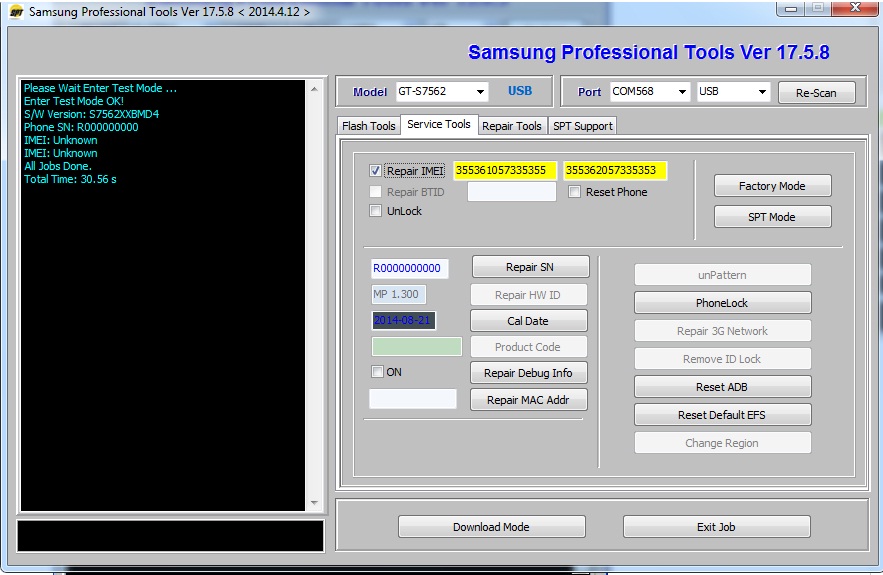883x575 pixels.
Task: Expand the Port dropdown showing COM568
Action: tap(650, 91)
